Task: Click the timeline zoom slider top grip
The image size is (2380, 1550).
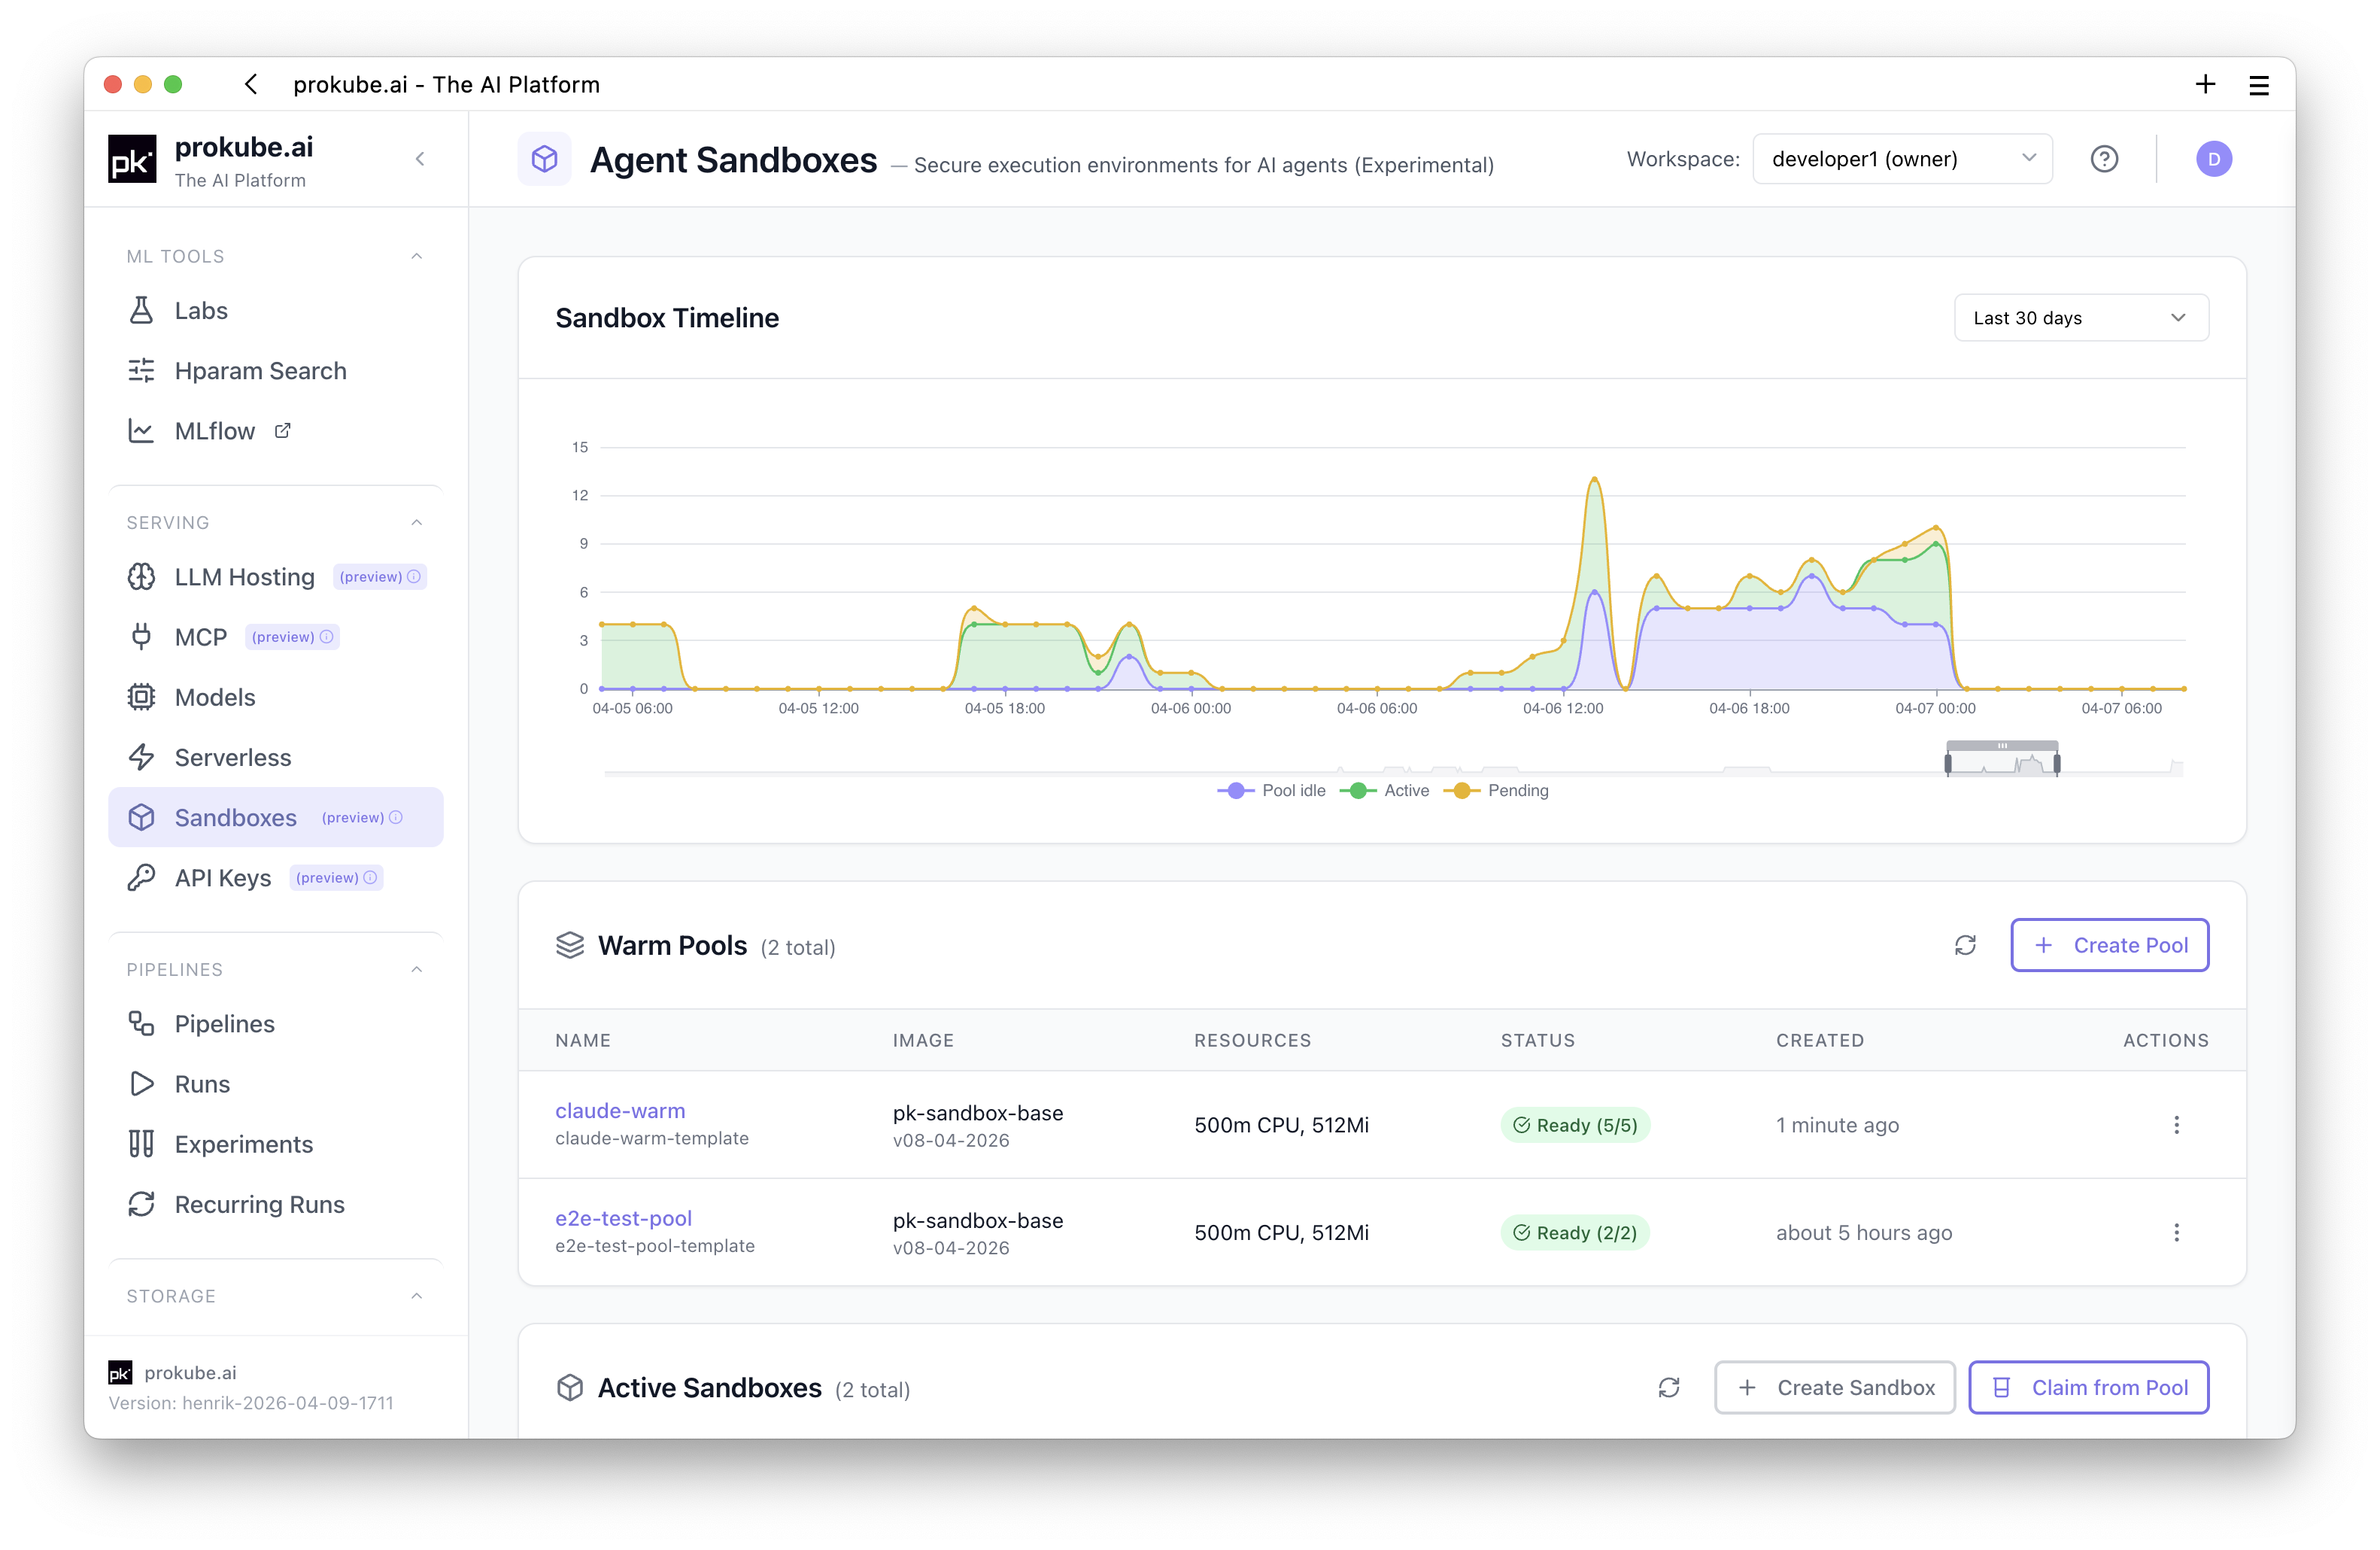Action: pyautogui.click(x=2002, y=745)
